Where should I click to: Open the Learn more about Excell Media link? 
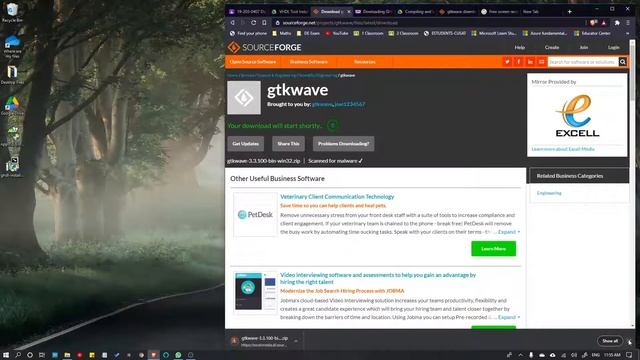pyautogui.click(x=563, y=149)
